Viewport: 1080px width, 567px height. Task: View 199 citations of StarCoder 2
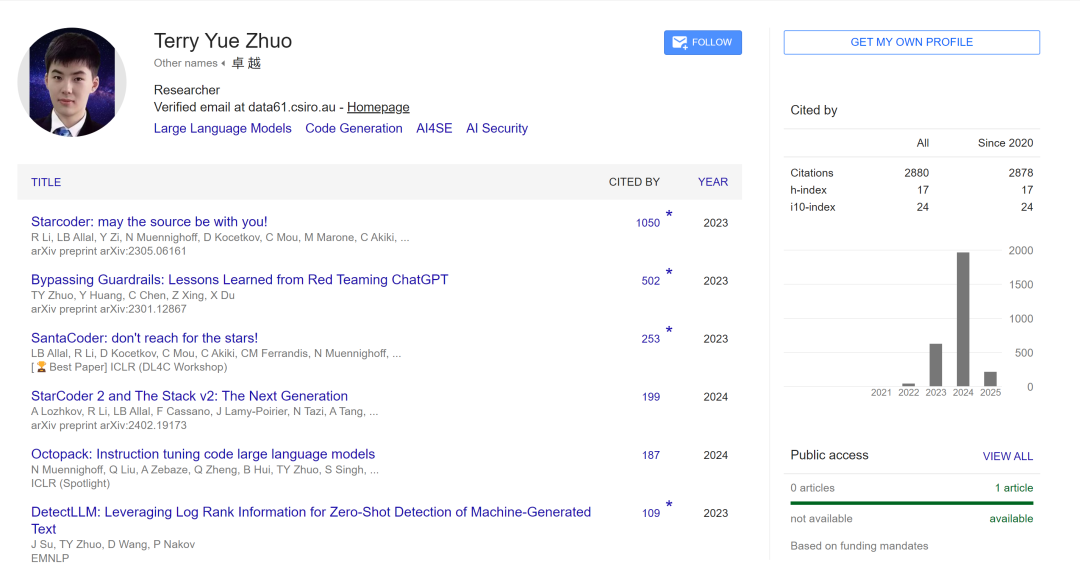(651, 397)
